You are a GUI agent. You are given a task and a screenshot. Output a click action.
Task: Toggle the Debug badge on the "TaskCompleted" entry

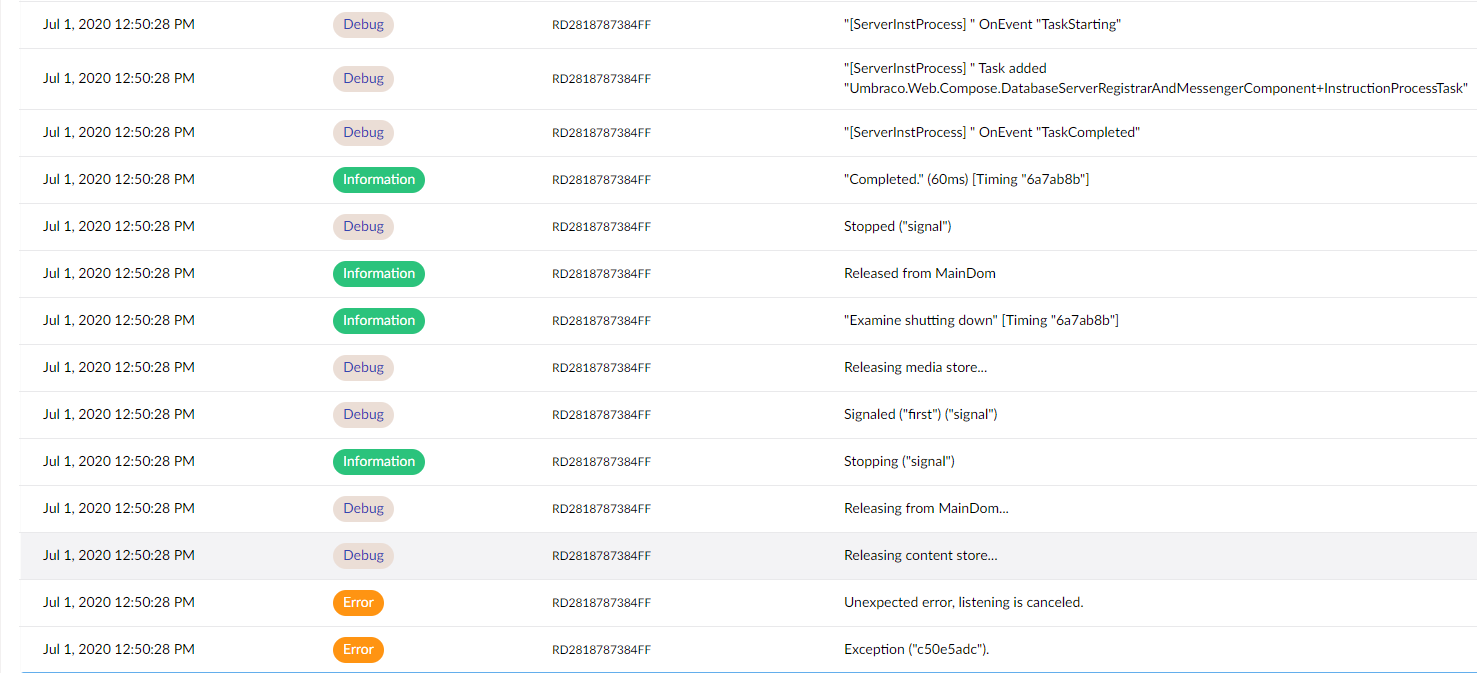click(x=363, y=132)
